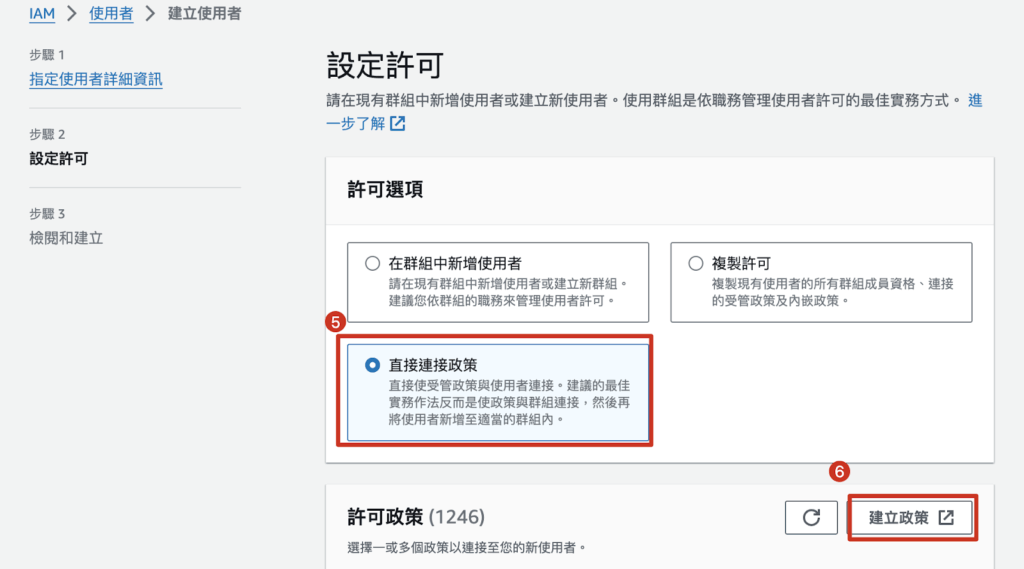Click external-link icon beside 一步了解
The height and width of the screenshot is (569, 1024).
click(398, 124)
